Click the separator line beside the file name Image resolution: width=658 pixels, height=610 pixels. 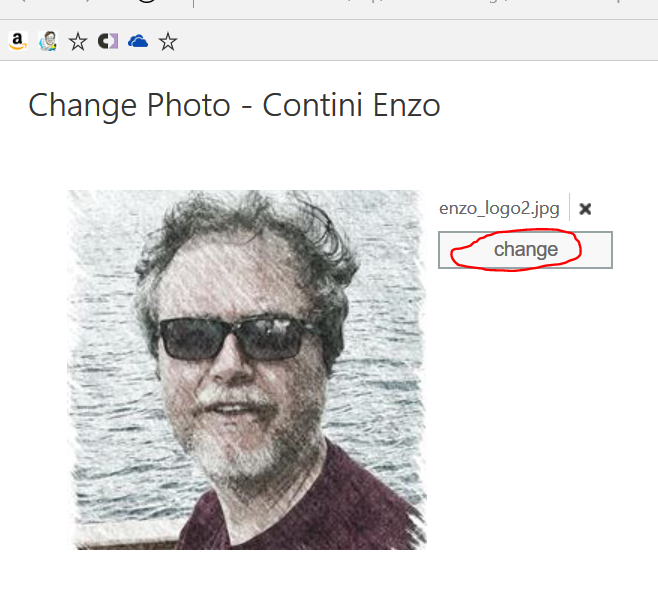(570, 208)
